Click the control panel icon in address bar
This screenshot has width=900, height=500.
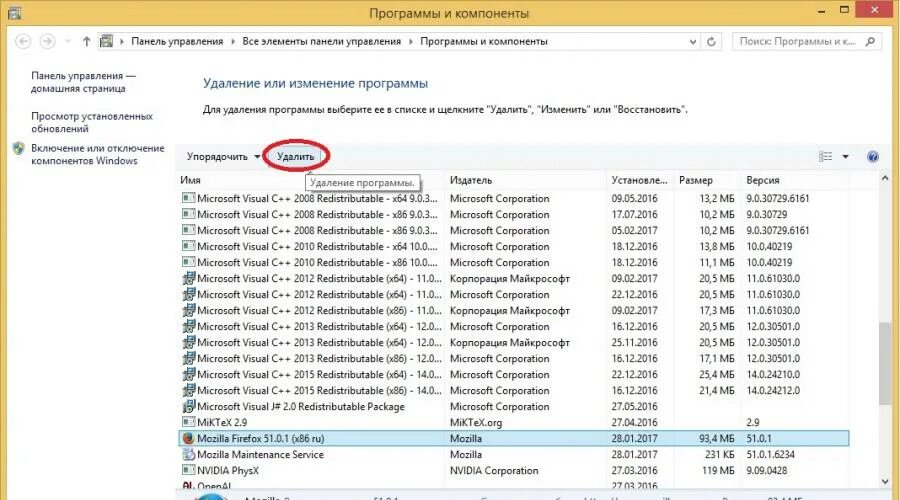coord(106,41)
